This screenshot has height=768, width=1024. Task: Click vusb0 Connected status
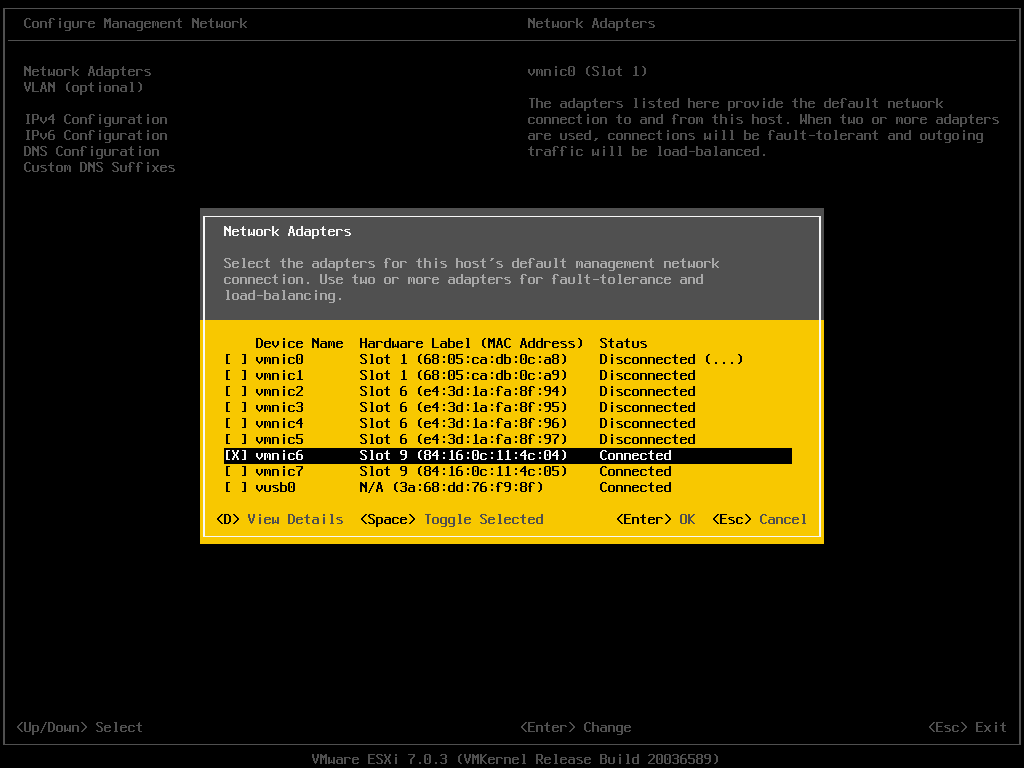(635, 487)
